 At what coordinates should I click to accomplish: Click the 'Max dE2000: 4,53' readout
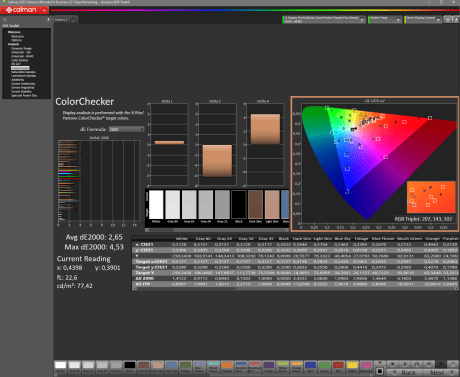pos(94,247)
